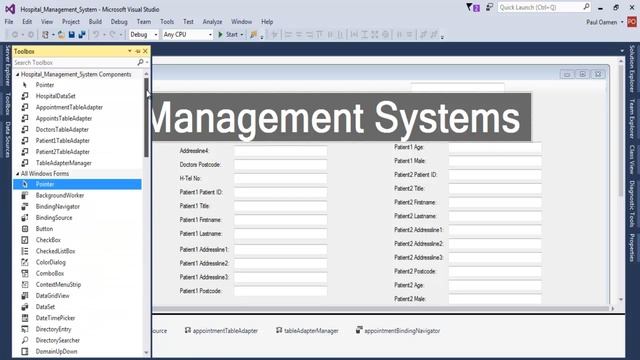This screenshot has height=360, width=640.
Task: Open the Solution Explorer side tab
Action: pyautogui.click(x=632, y=69)
